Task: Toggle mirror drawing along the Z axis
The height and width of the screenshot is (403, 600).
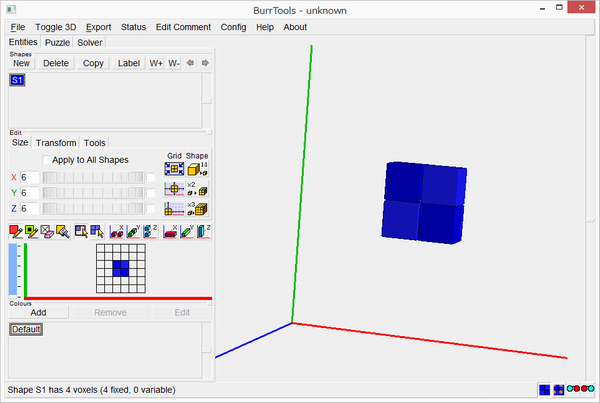Action: pos(150,232)
